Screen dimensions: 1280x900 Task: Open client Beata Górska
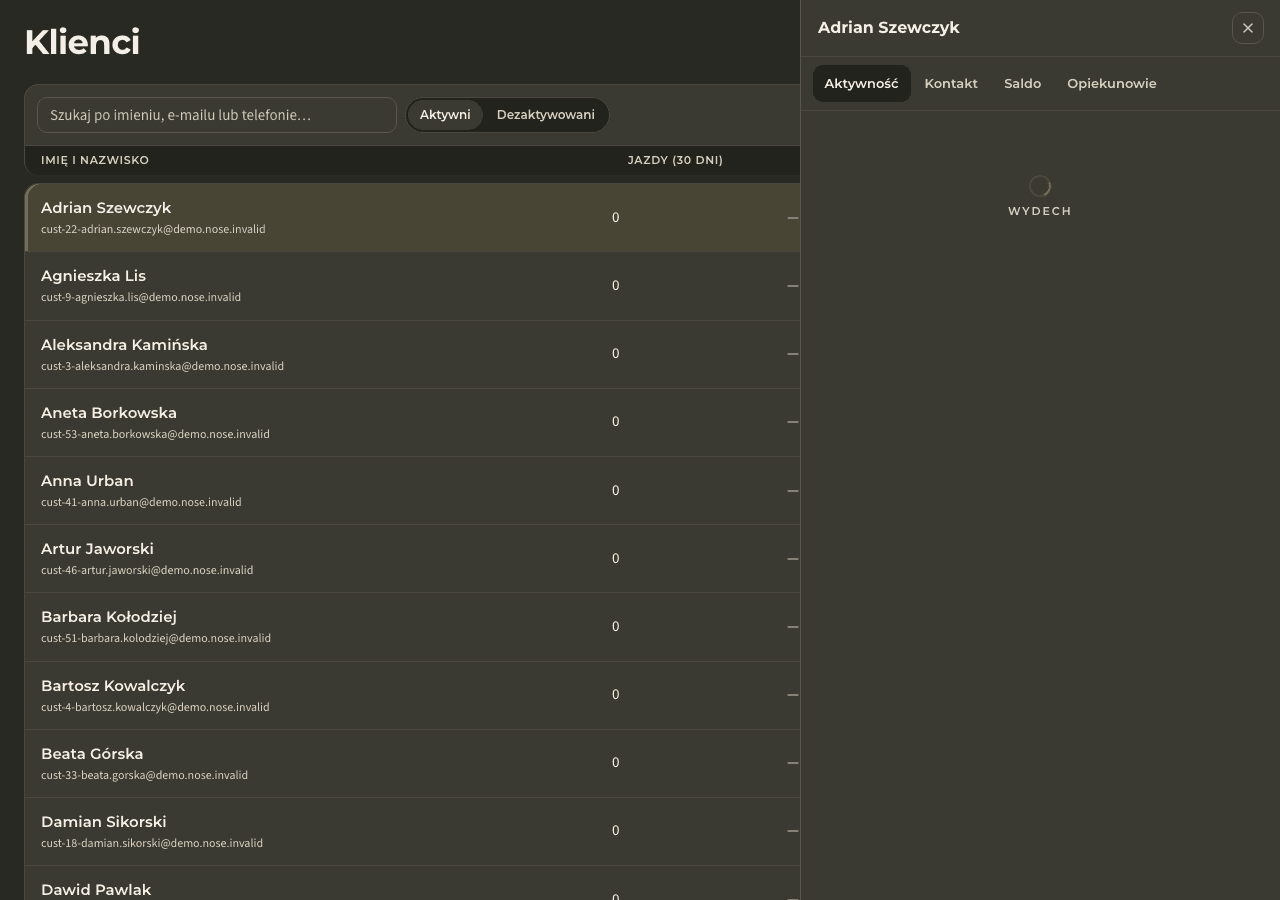coord(92,754)
